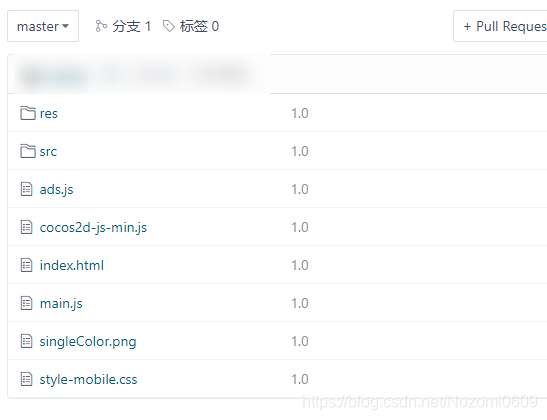Click the file icon for style-mobile.css
Screen dimensions: 547x420
tap(27, 379)
